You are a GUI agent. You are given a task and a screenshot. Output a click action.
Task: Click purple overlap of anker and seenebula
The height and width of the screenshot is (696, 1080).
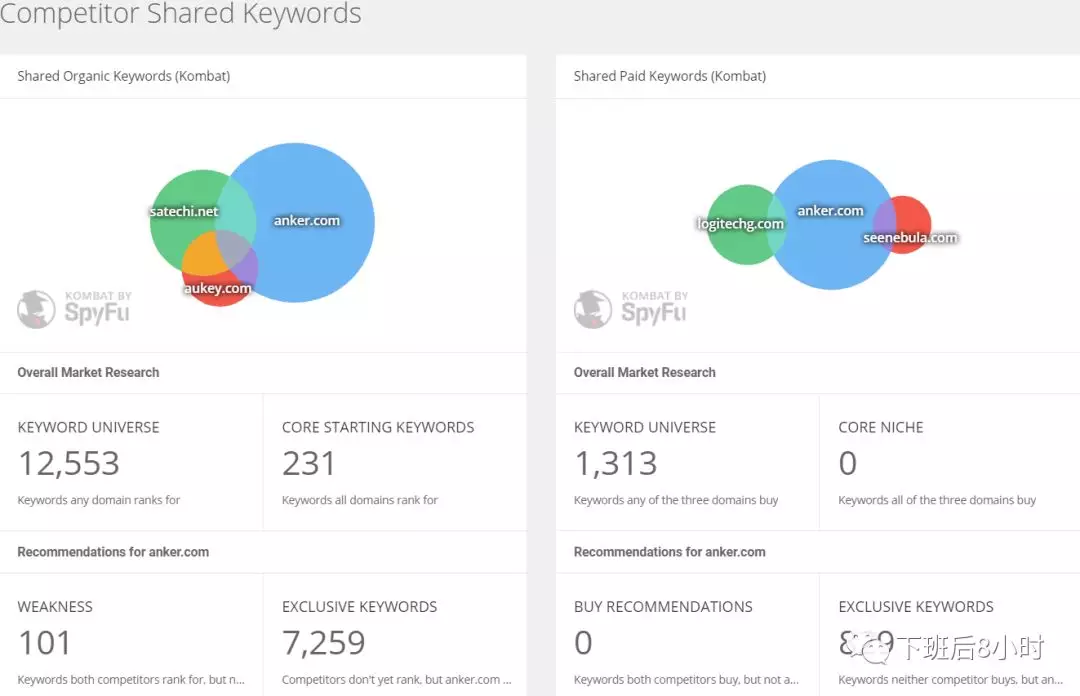click(x=884, y=222)
